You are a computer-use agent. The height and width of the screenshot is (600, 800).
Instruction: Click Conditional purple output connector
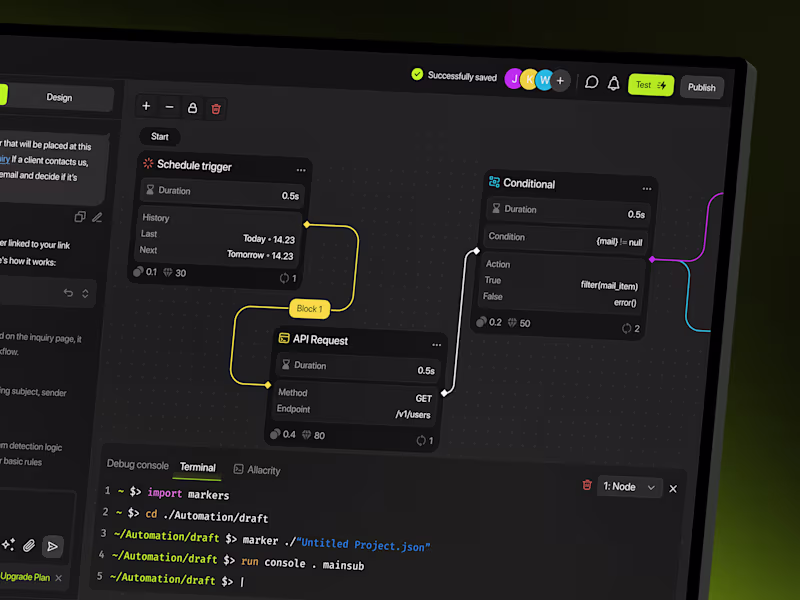(652, 260)
